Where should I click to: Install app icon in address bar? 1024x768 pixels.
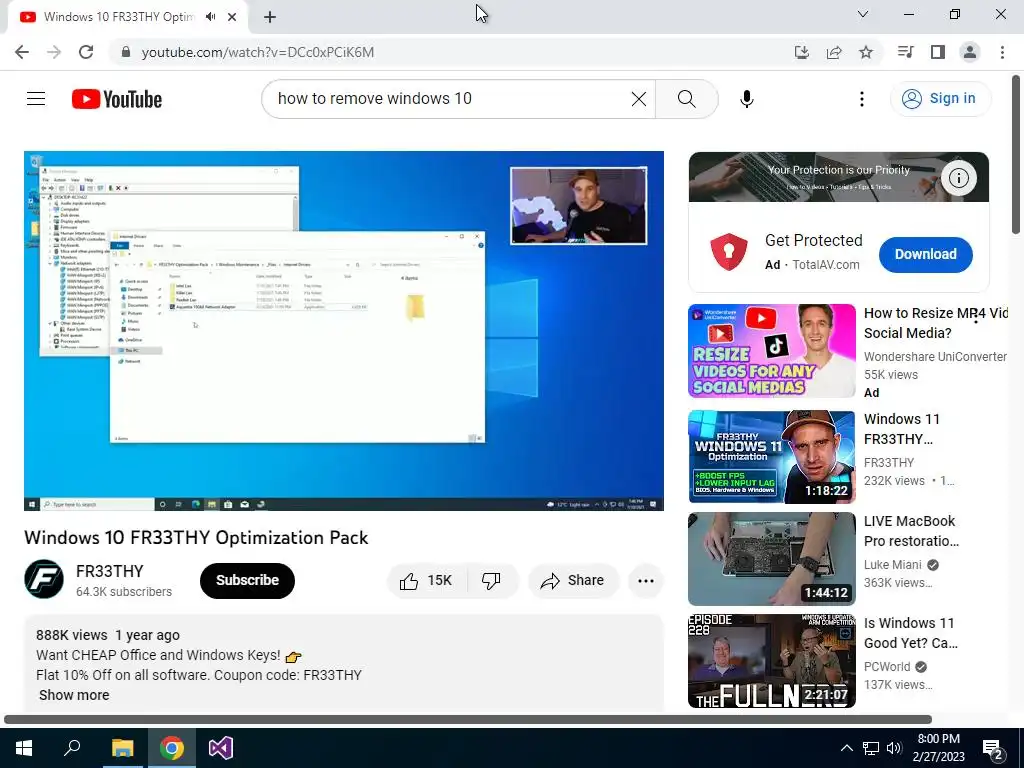tap(802, 52)
